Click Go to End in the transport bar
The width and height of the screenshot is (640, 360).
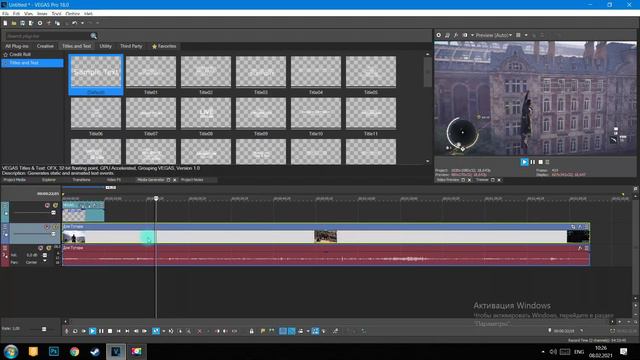point(127,331)
